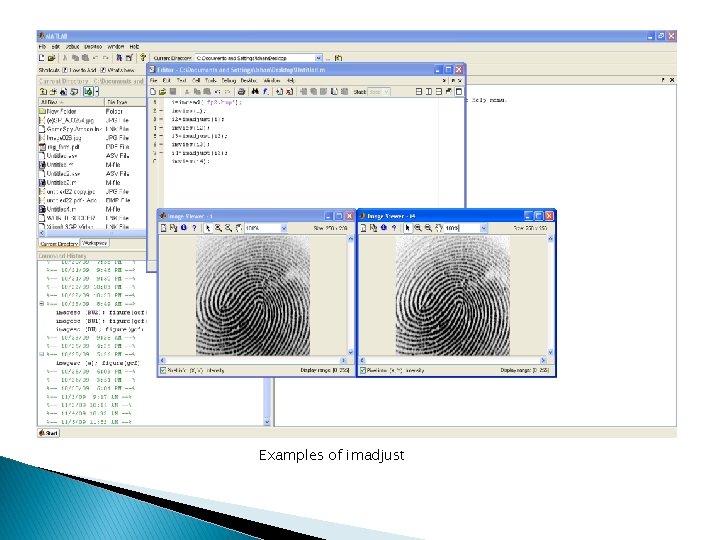Click down arrow of Command History scrollbar
This screenshot has height=540, width=720.
click(267, 422)
